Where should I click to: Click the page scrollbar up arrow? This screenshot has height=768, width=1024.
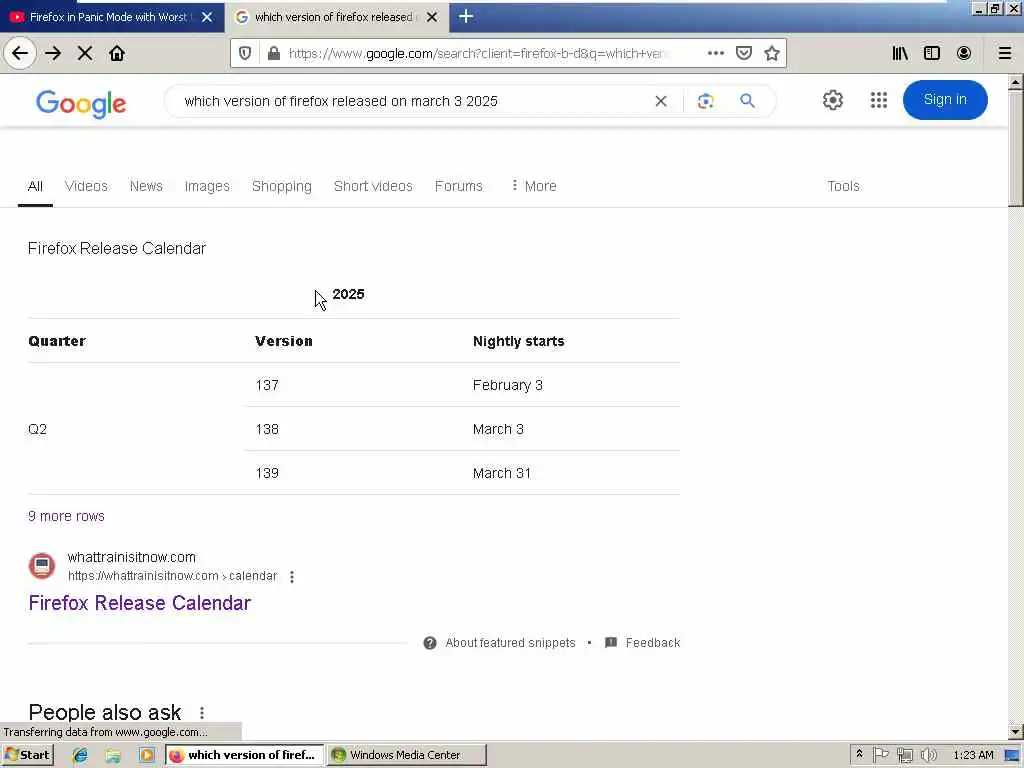1016,83
